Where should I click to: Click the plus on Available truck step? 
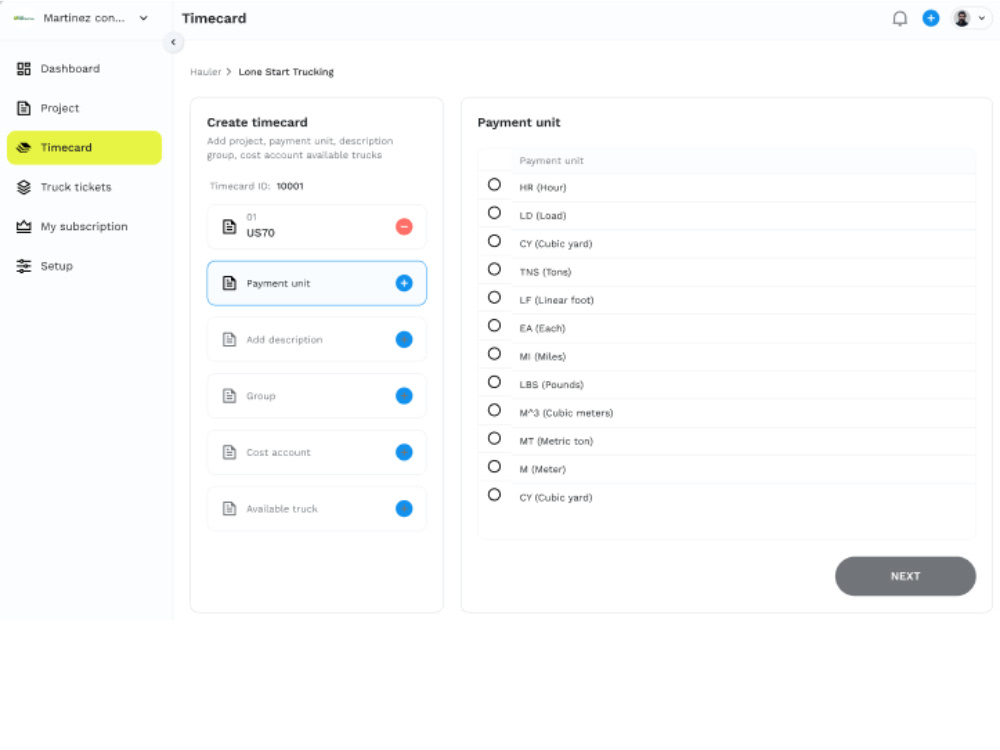(x=404, y=509)
